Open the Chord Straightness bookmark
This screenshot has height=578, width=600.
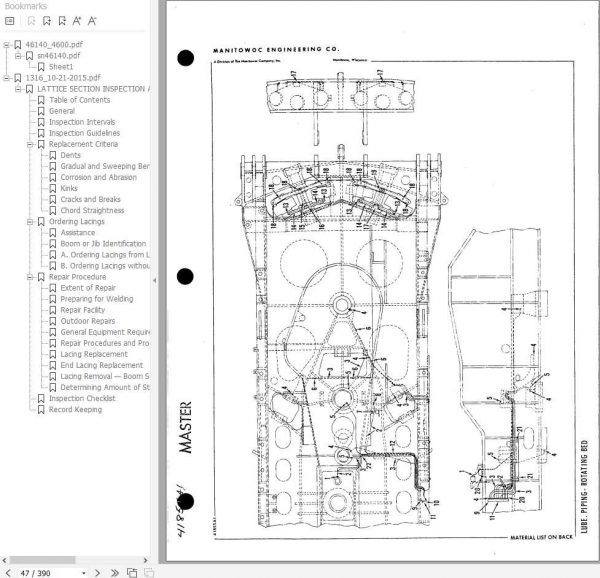pyautogui.click(x=92, y=210)
